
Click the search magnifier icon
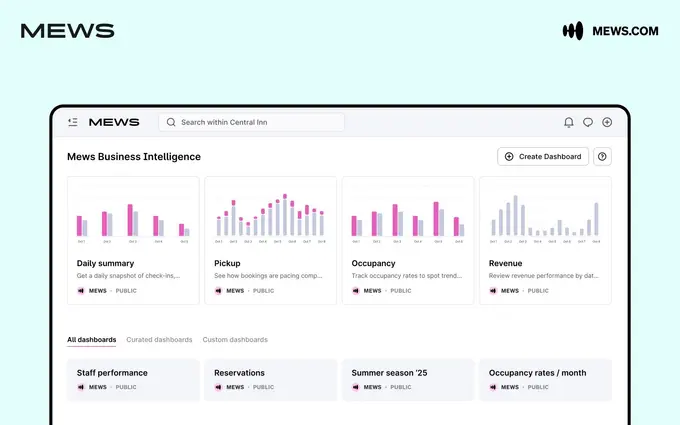pyautogui.click(x=171, y=122)
